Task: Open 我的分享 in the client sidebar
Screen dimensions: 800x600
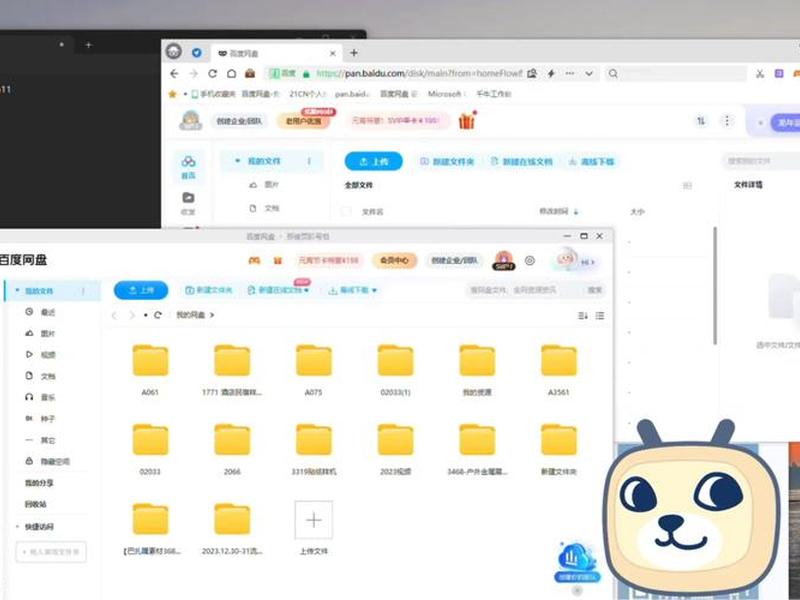Action: pyautogui.click(x=39, y=483)
